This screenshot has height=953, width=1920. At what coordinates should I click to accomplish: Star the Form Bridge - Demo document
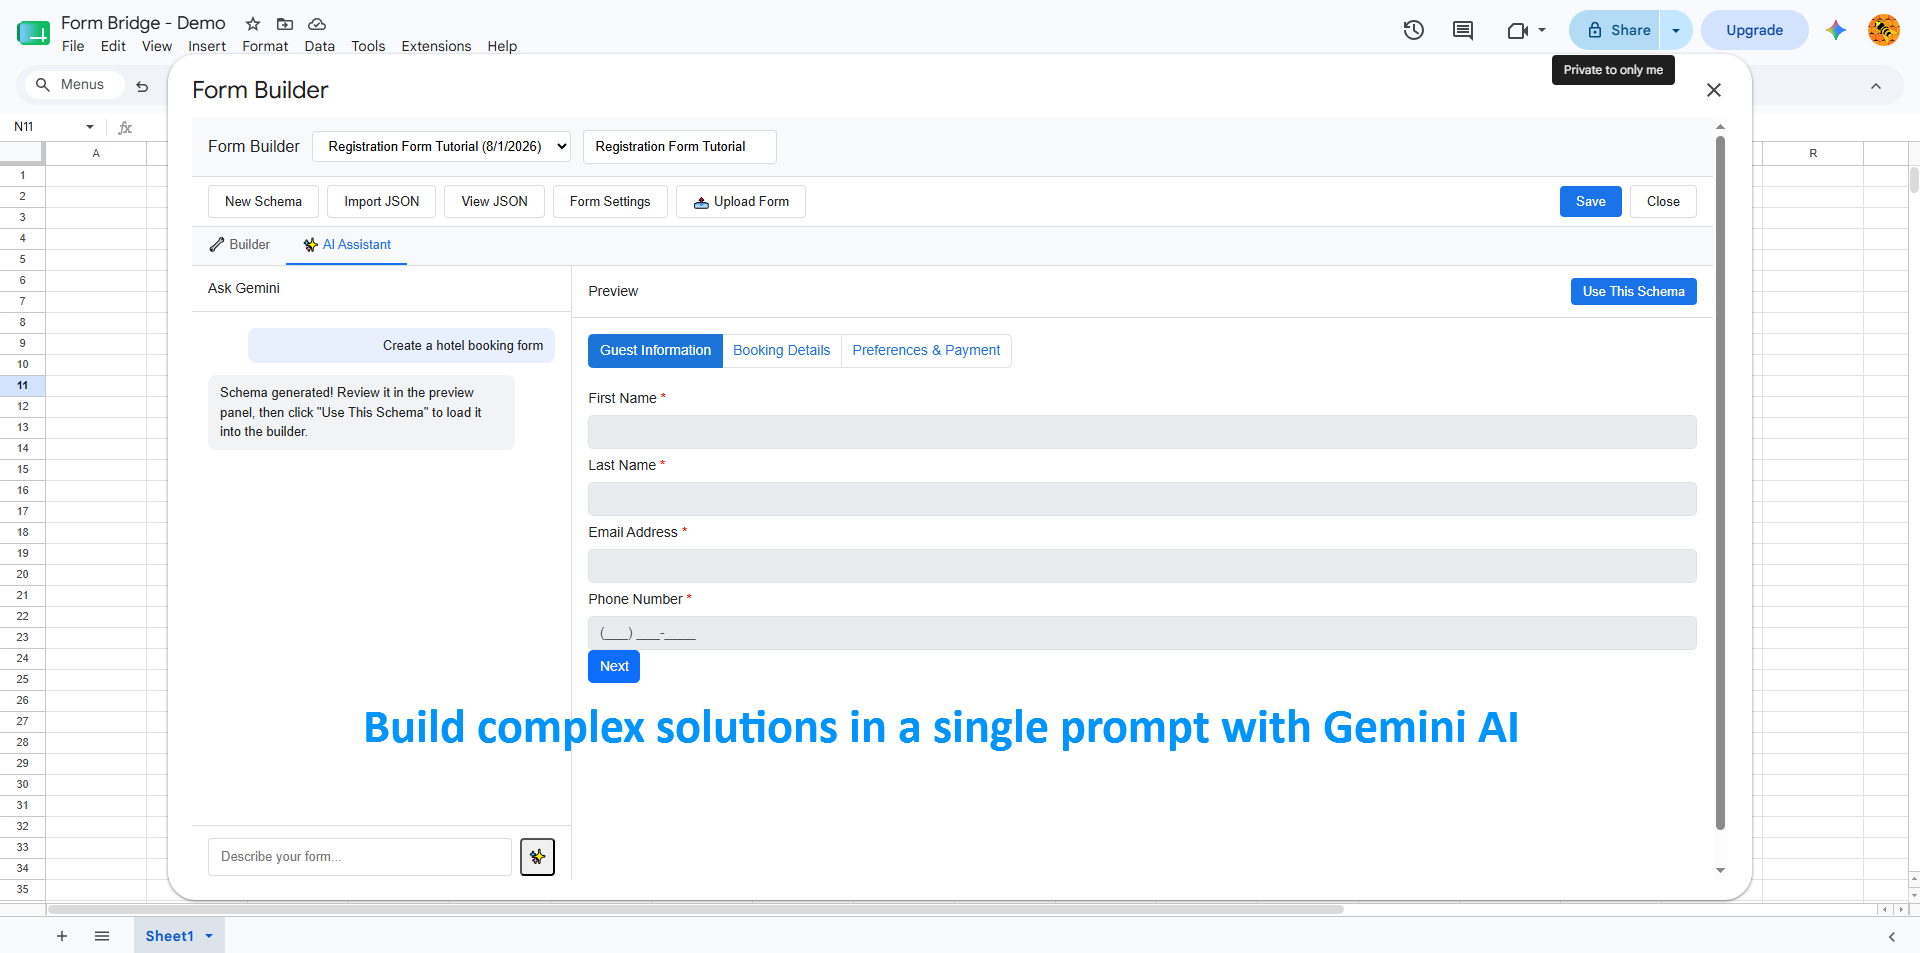click(x=253, y=23)
